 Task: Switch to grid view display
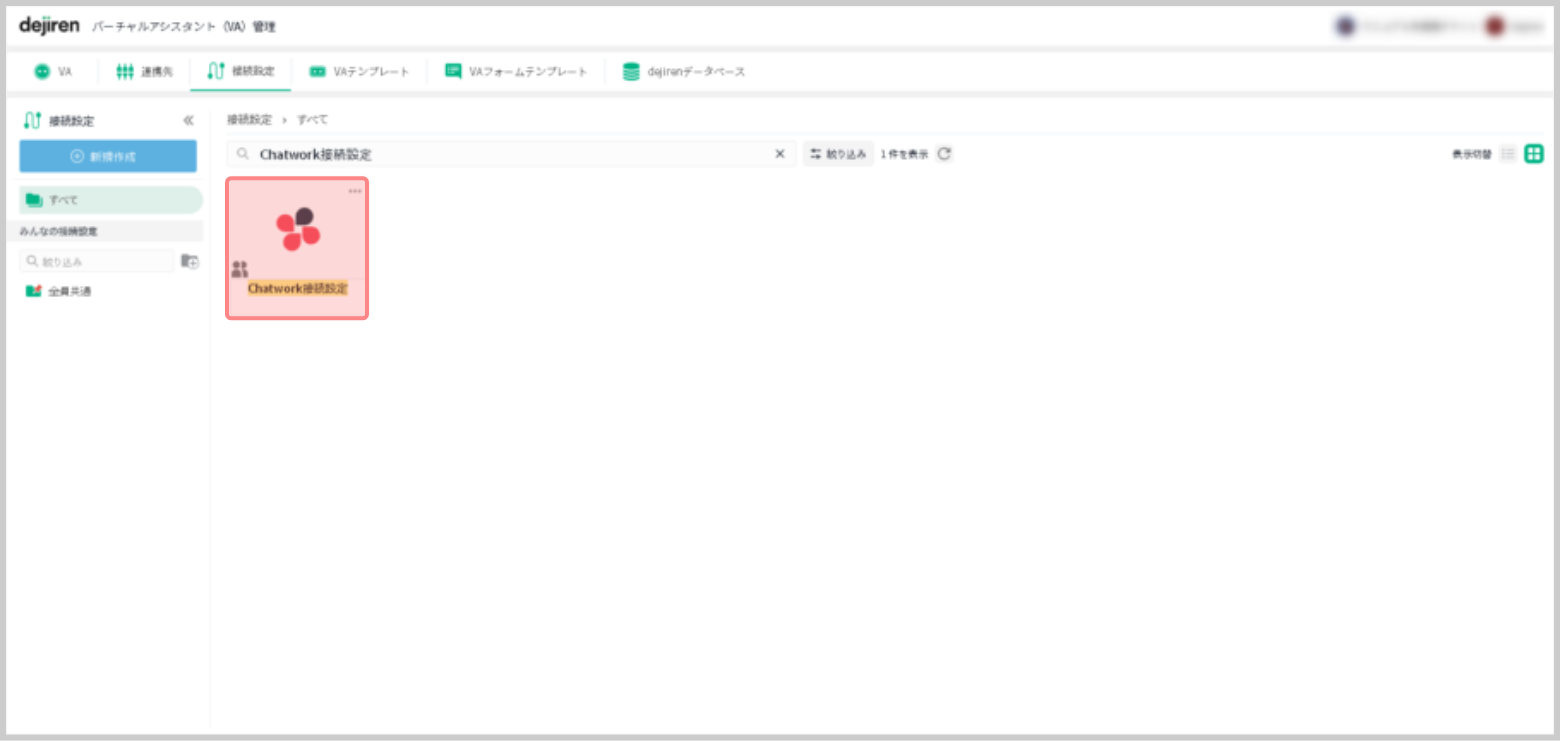click(x=1533, y=154)
